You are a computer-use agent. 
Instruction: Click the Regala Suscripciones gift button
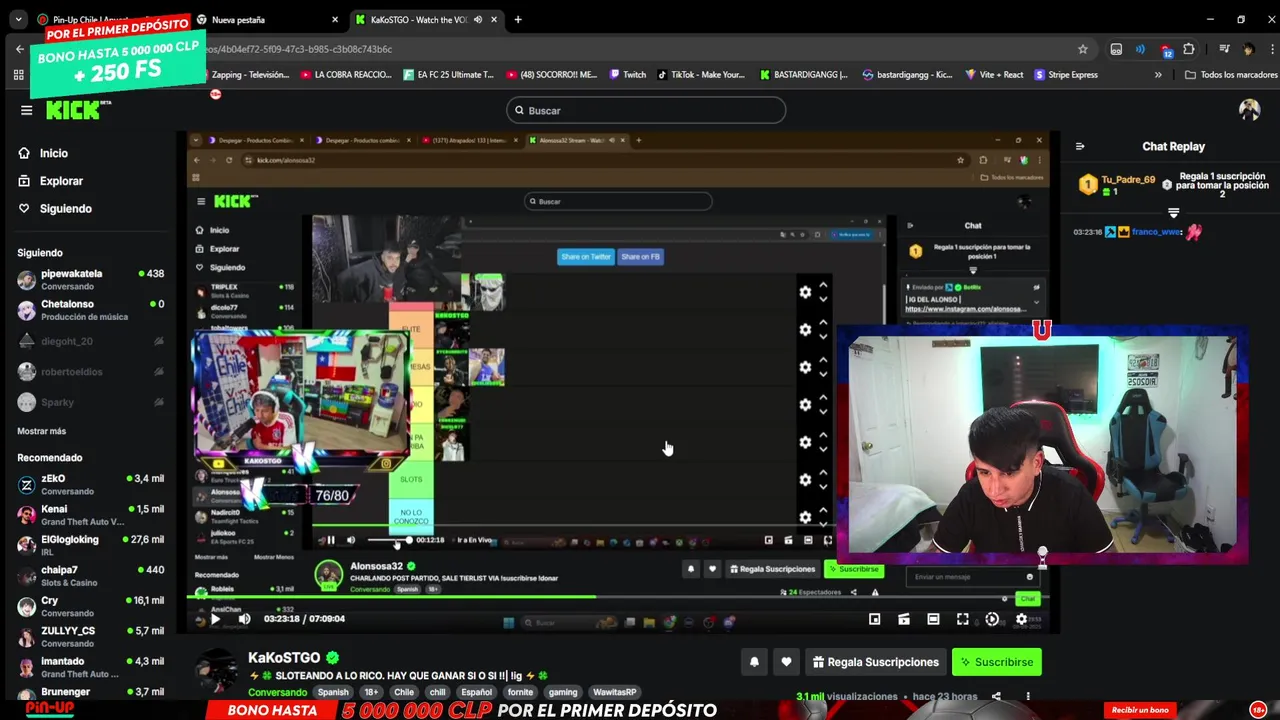pyautogui.click(x=876, y=662)
